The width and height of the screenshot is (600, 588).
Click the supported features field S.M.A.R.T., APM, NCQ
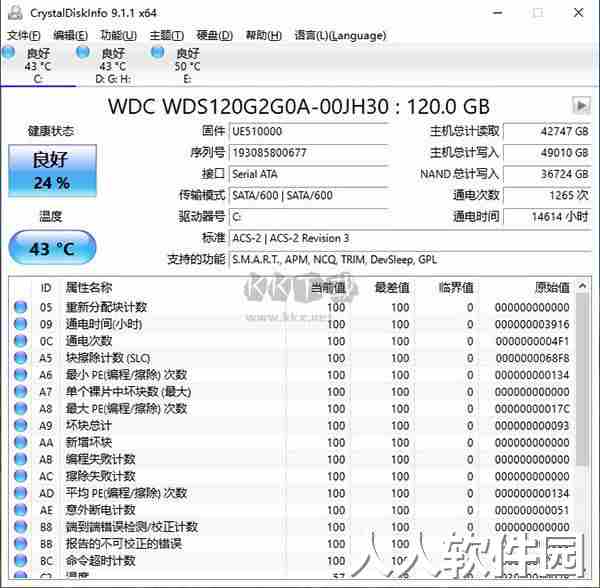410,260
